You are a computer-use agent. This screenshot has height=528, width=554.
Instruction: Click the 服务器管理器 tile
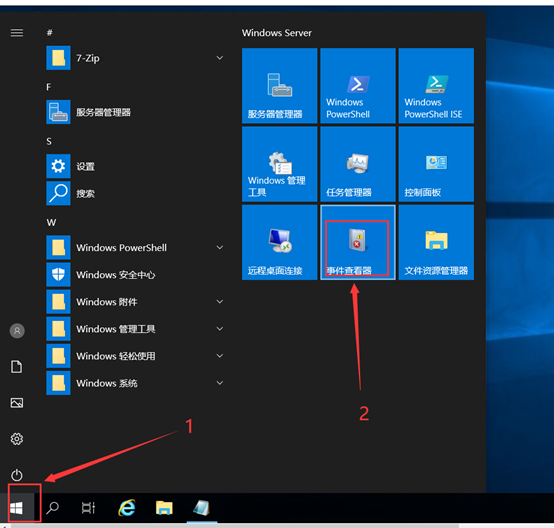pos(279,86)
